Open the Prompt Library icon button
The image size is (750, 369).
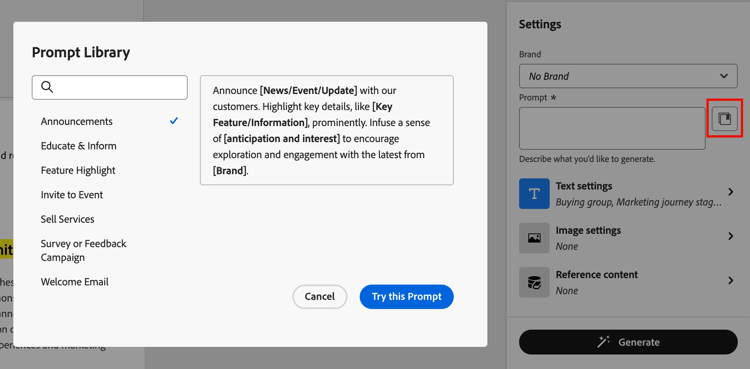[x=725, y=118]
